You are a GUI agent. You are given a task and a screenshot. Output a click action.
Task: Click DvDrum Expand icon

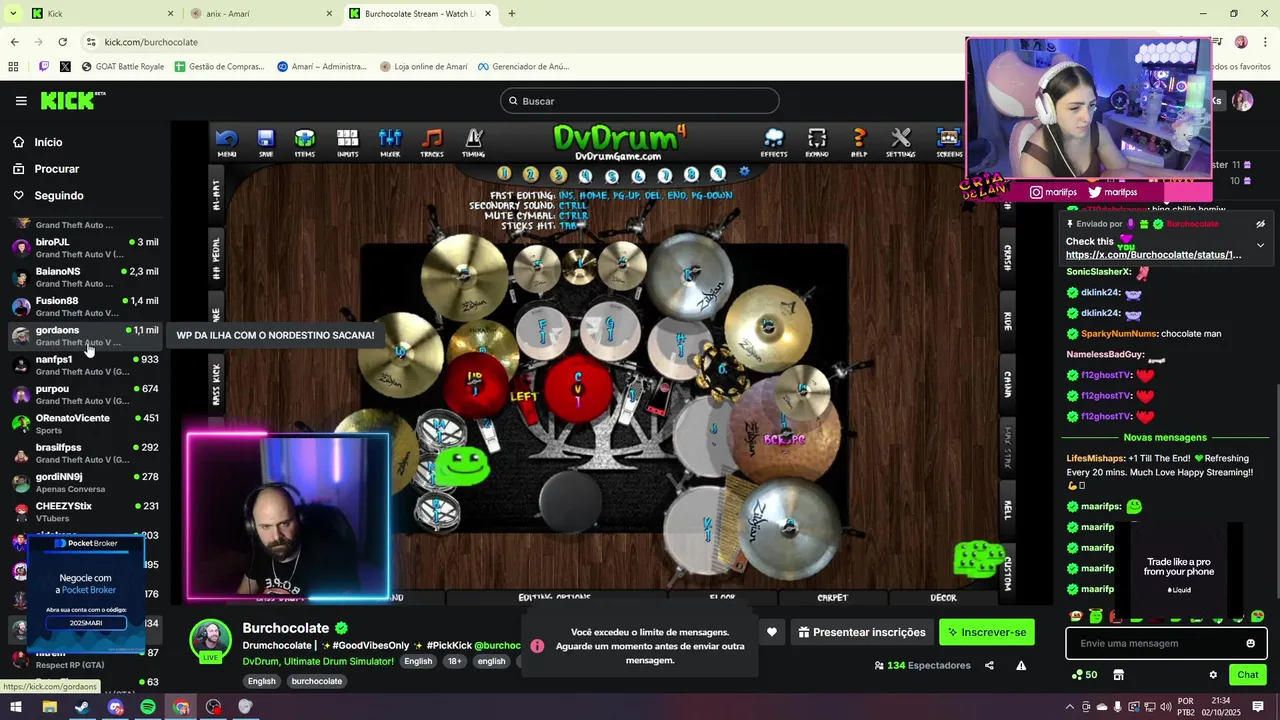pyautogui.click(x=817, y=143)
